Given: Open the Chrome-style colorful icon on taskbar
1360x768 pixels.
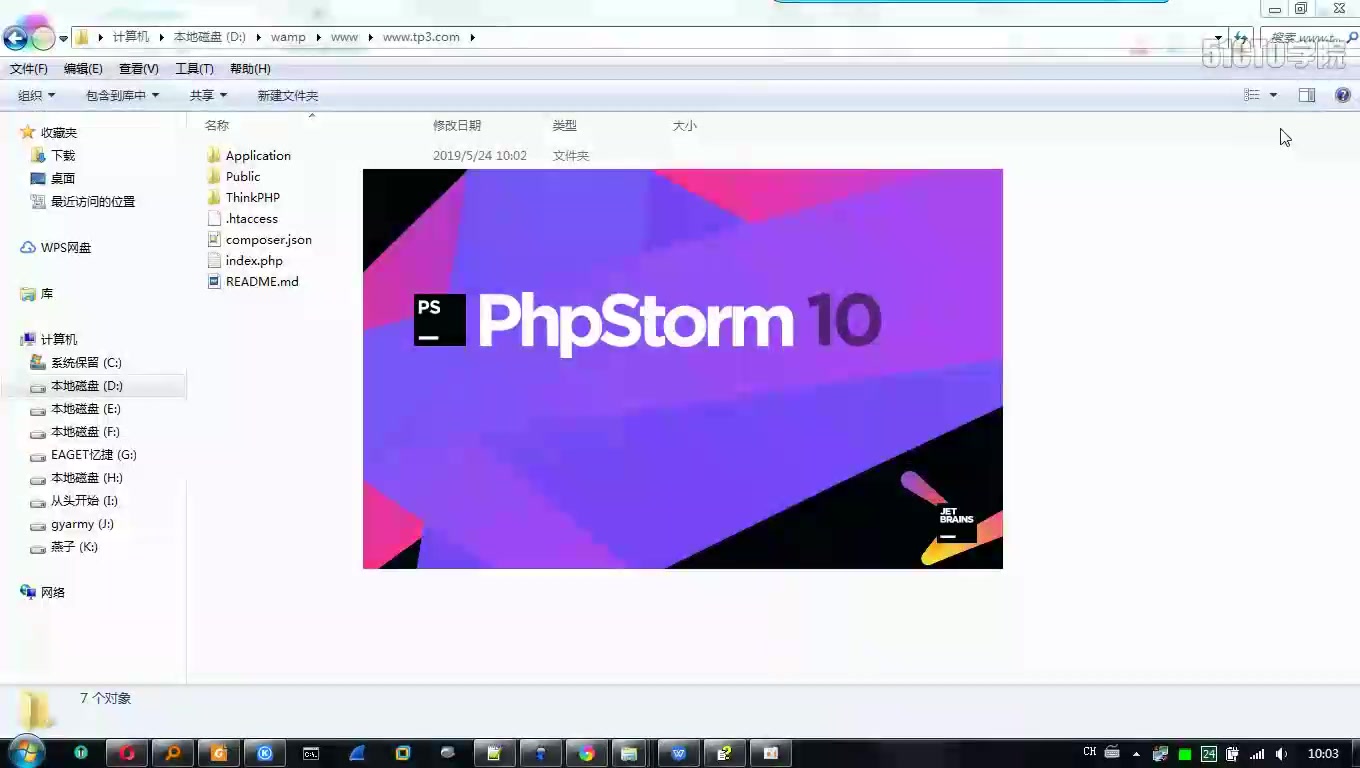Looking at the screenshot, I should click(587, 753).
